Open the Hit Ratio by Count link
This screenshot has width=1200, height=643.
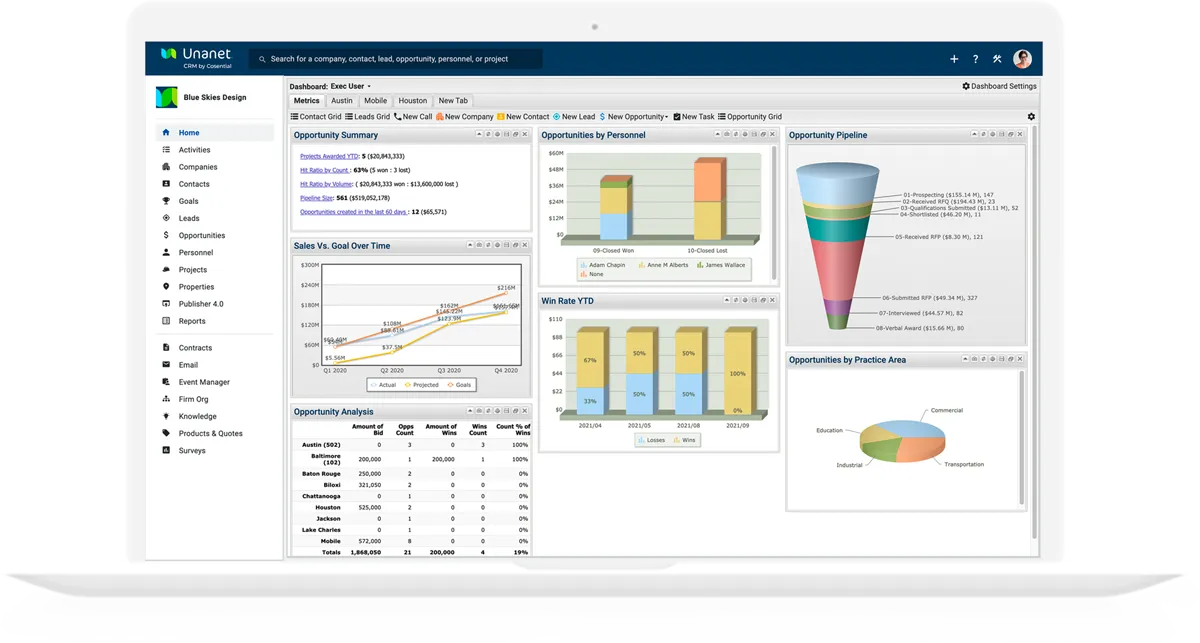click(324, 170)
